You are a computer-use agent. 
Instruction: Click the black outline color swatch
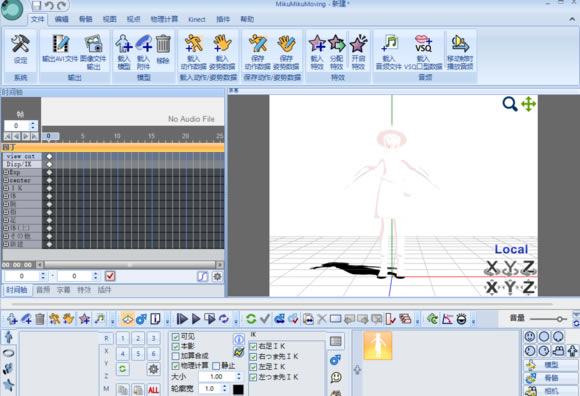coord(238,389)
